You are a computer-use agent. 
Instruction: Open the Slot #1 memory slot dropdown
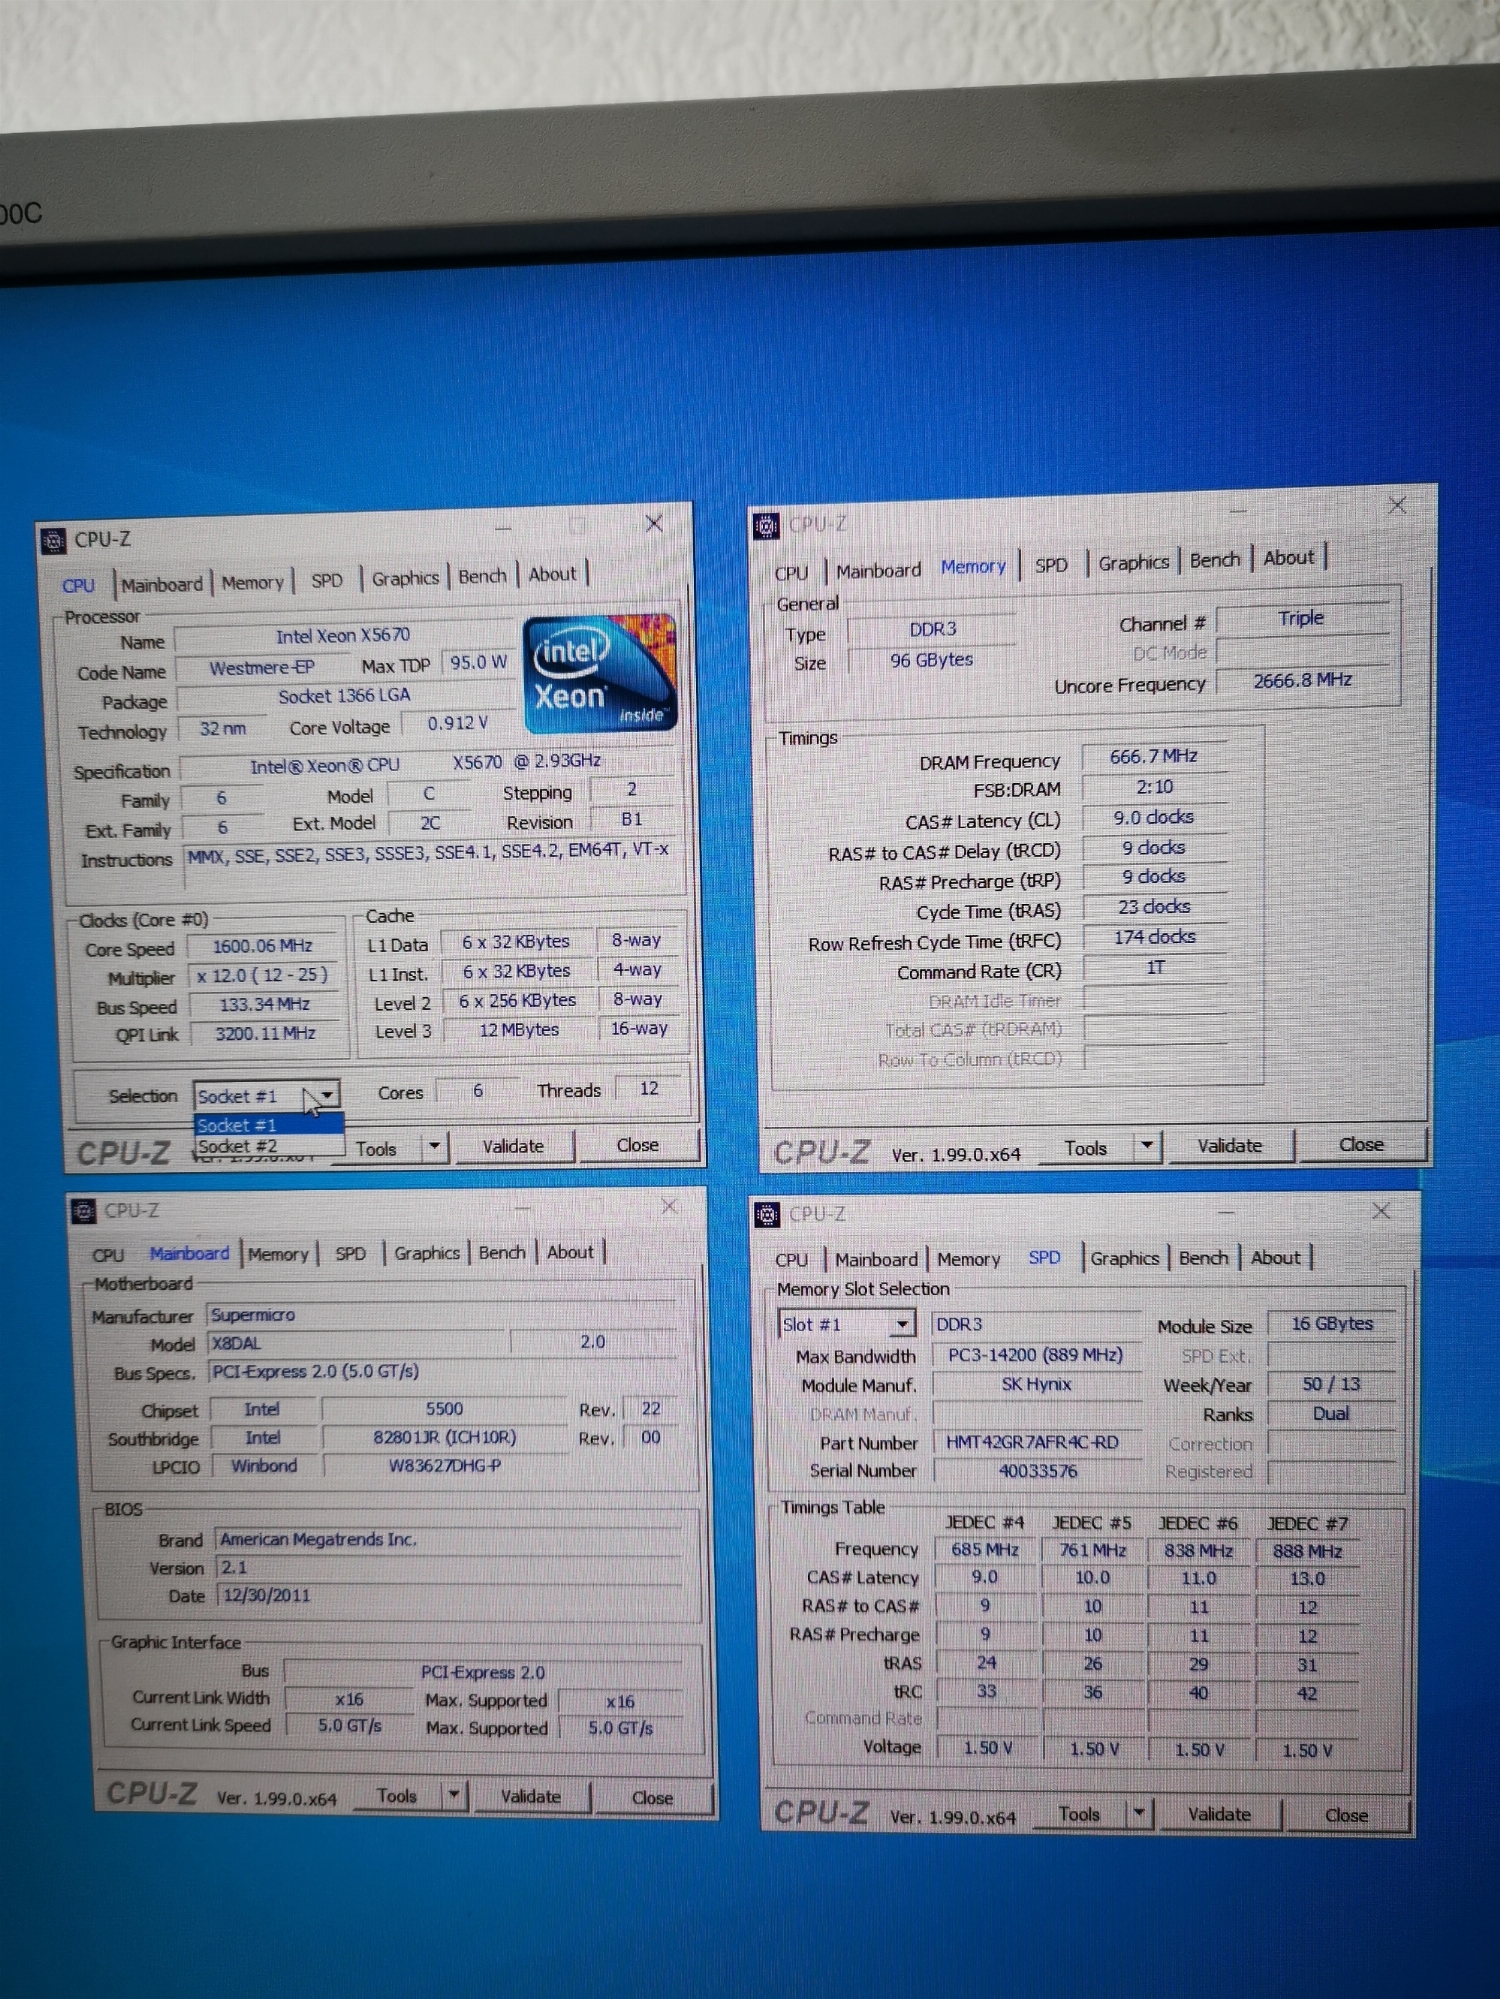click(x=902, y=1325)
